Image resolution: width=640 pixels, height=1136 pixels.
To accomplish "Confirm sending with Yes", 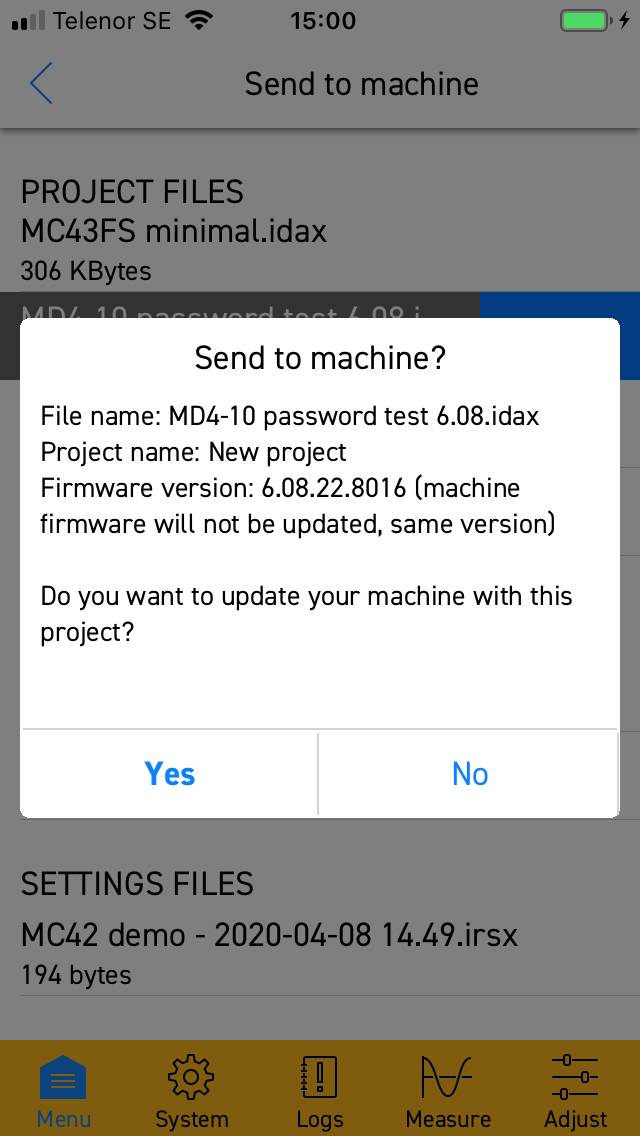I will point(170,774).
